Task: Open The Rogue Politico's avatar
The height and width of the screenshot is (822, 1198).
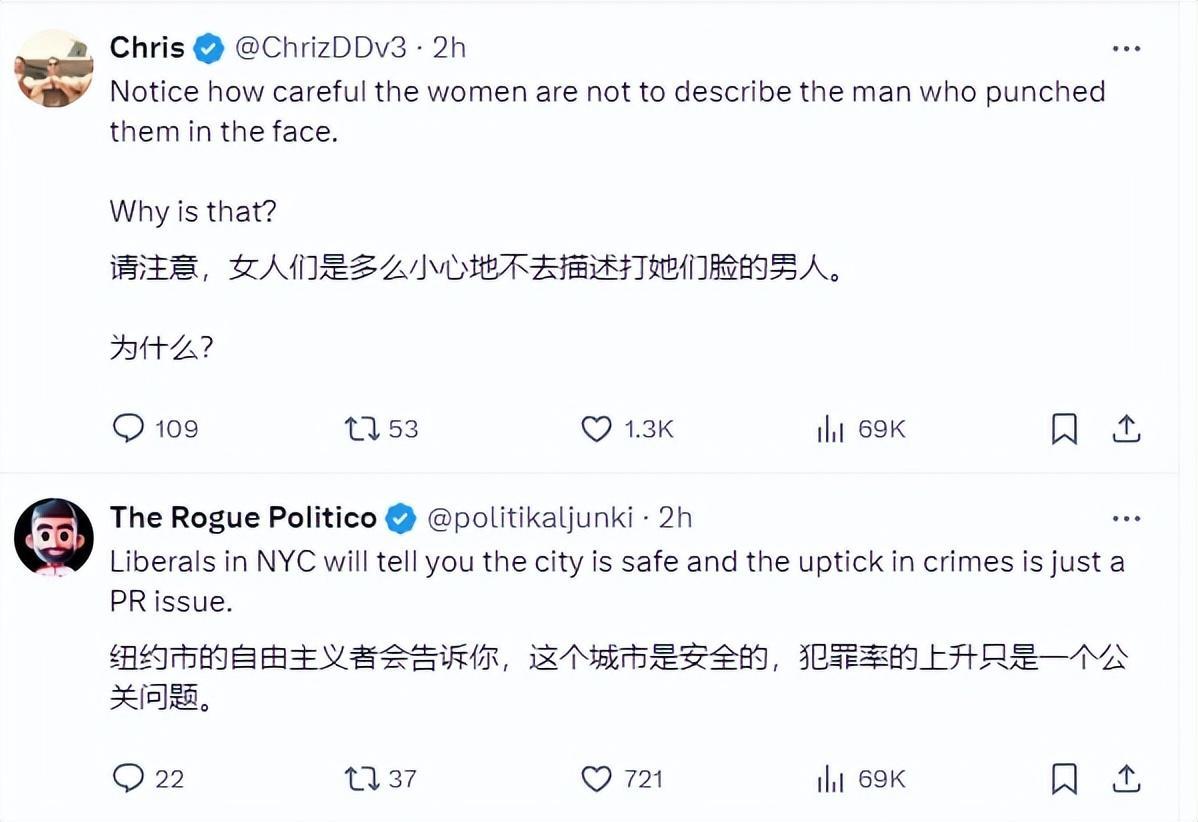Action: pos(54,537)
